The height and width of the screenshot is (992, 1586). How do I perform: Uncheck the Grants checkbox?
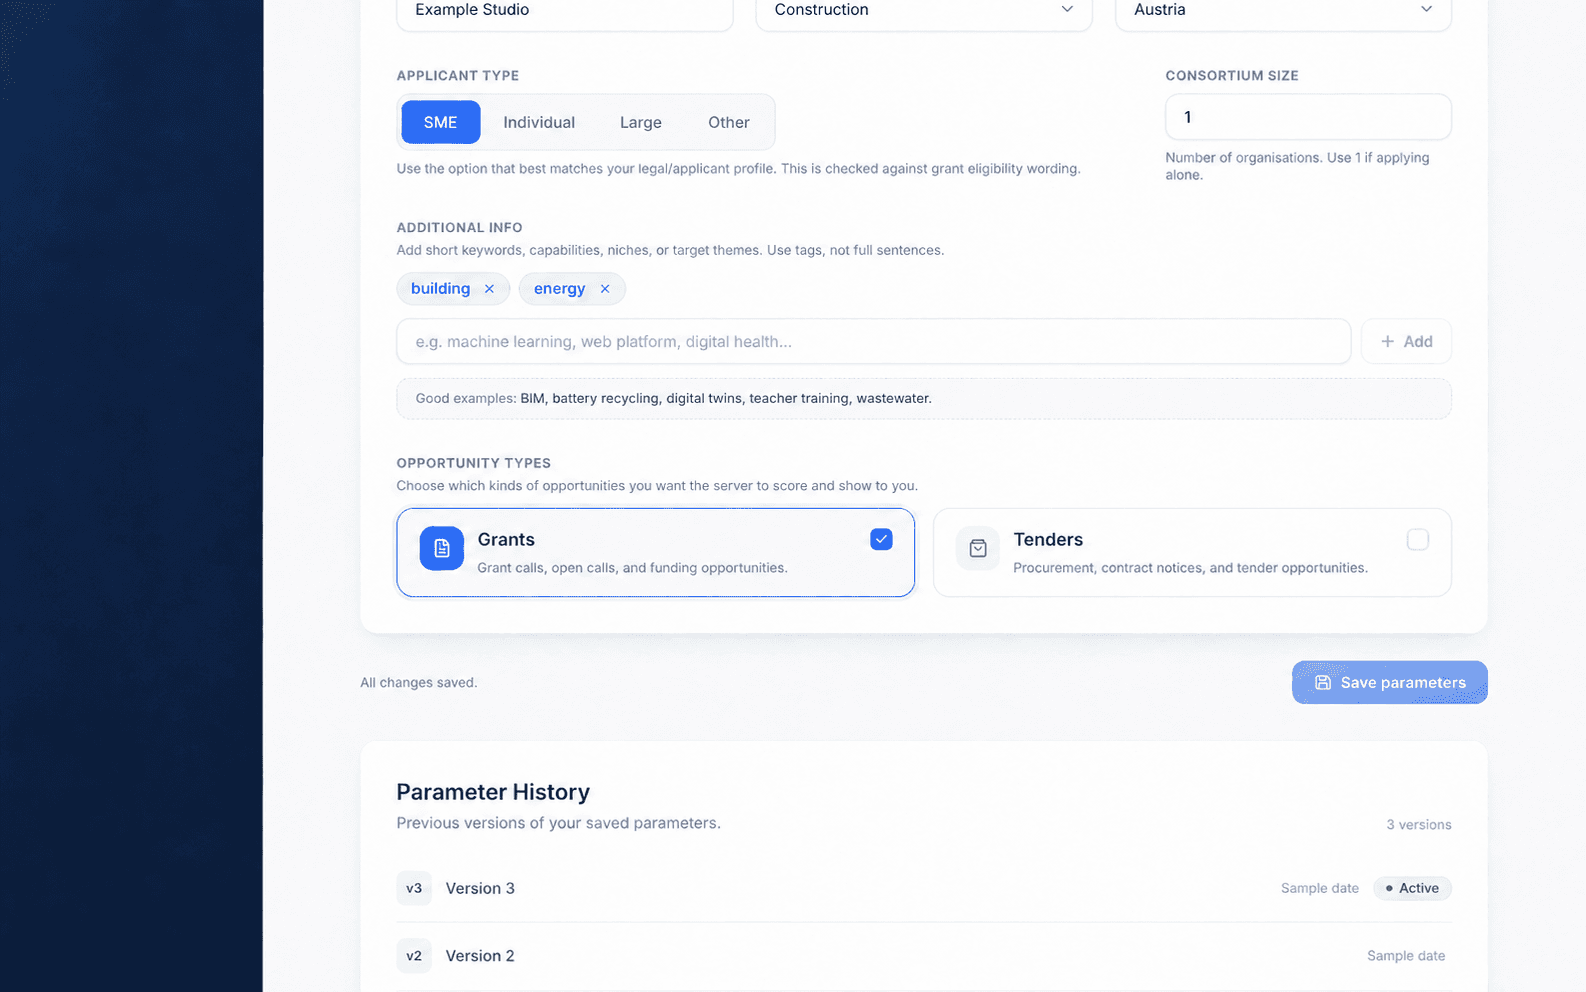point(881,540)
